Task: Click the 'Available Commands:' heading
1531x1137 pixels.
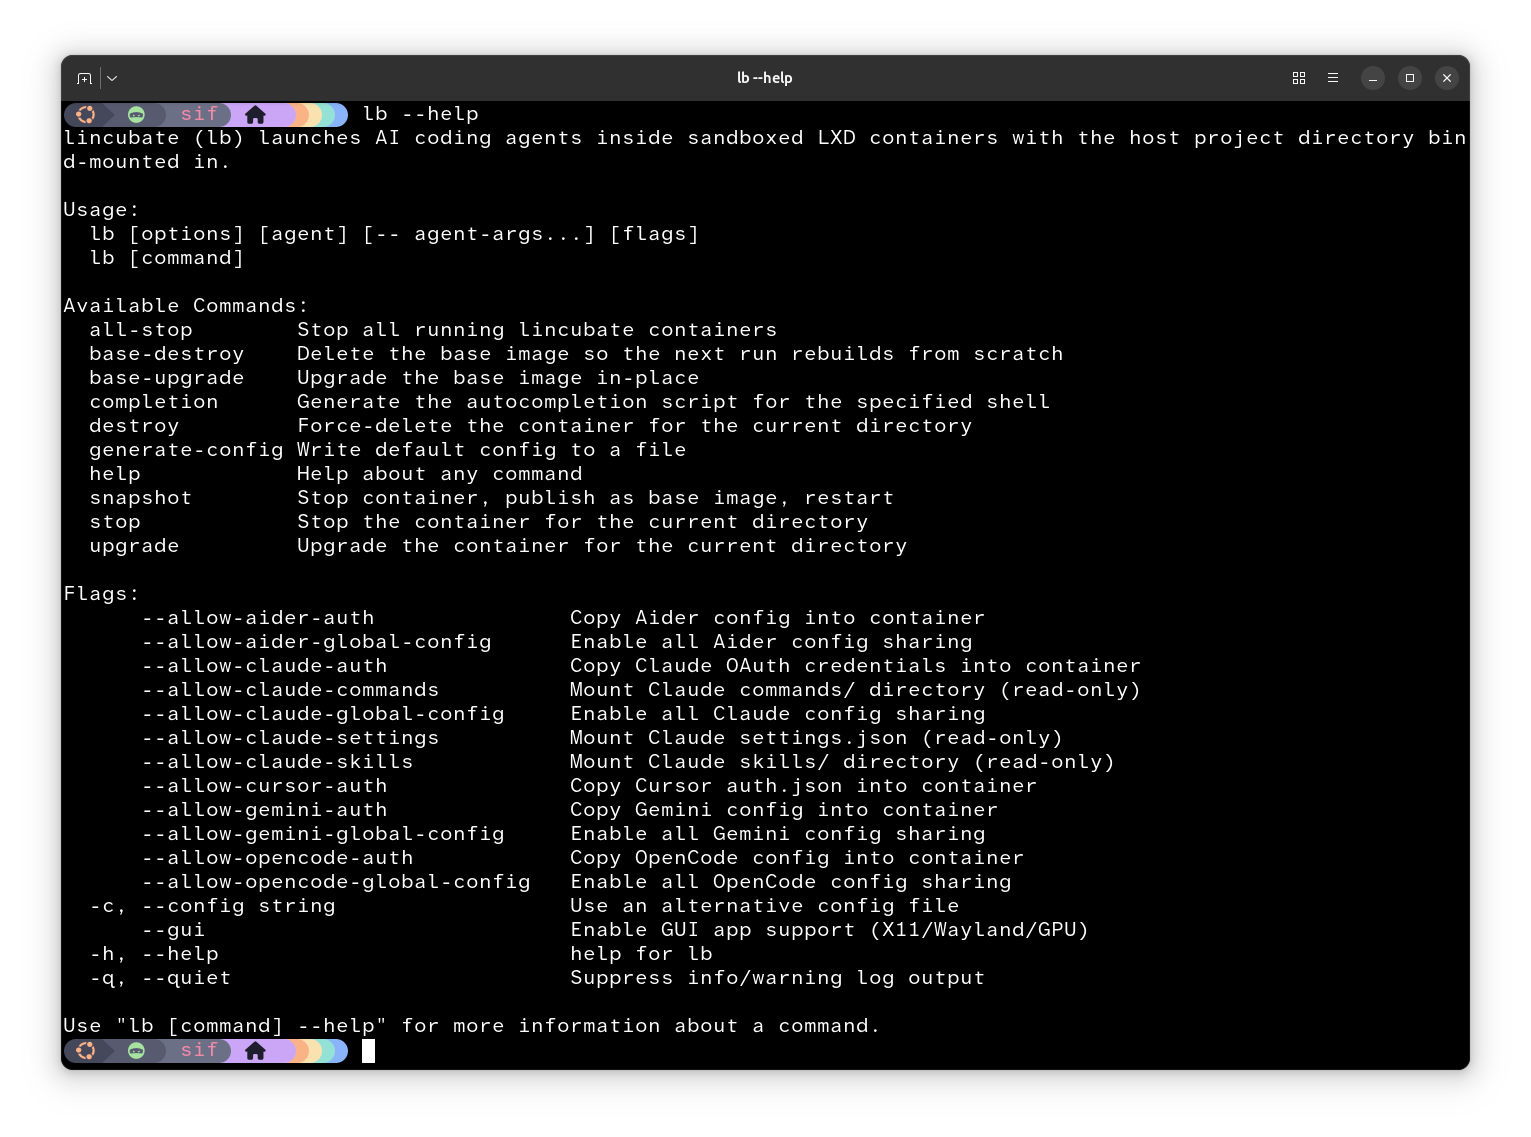Action: (x=186, y=306)
